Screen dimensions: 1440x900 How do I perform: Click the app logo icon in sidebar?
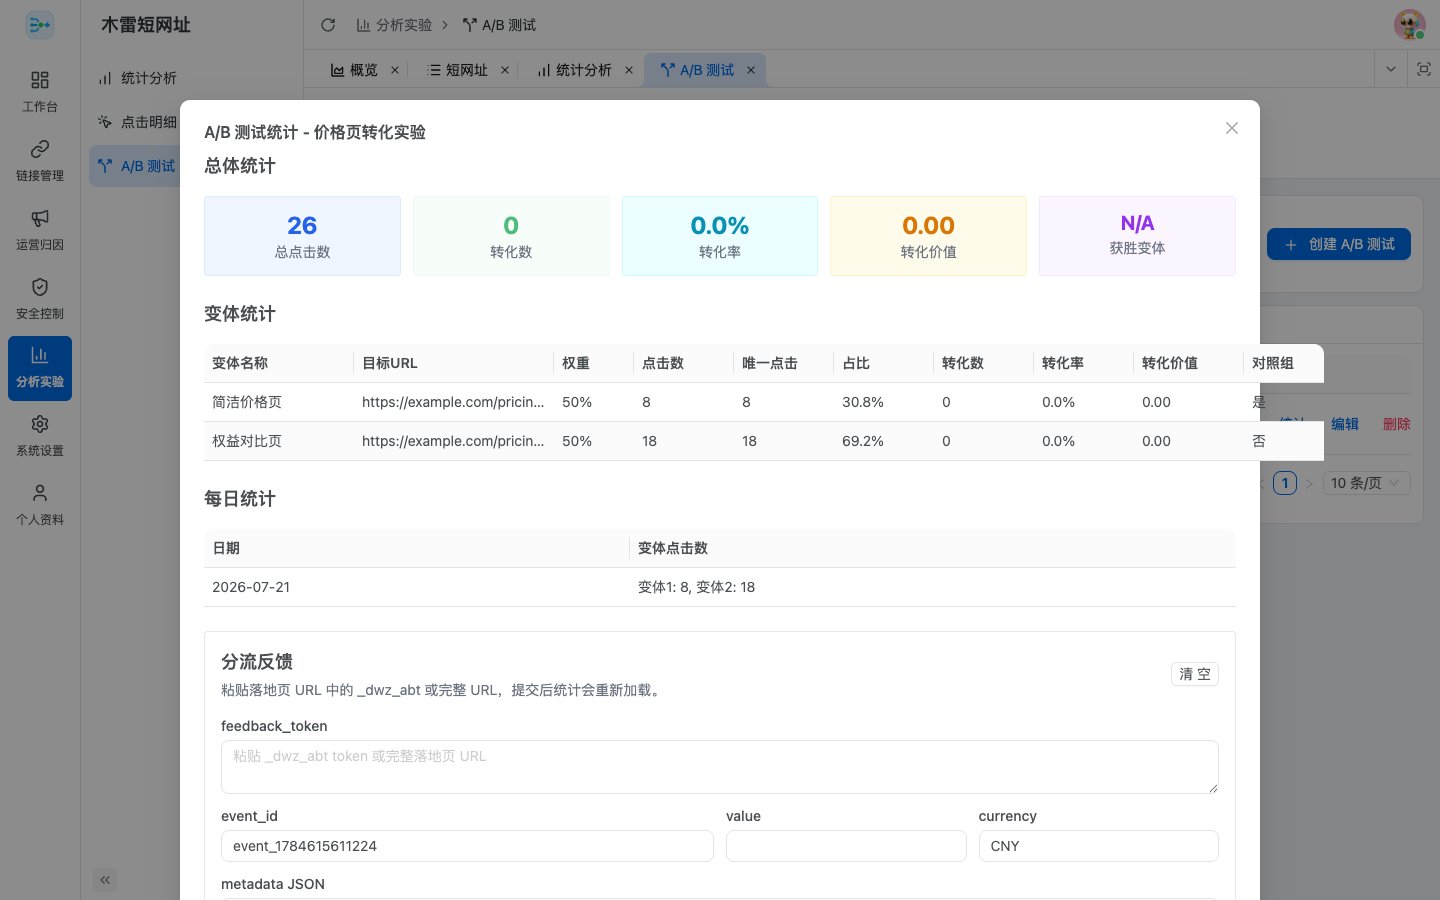click(x=40, y=25)
